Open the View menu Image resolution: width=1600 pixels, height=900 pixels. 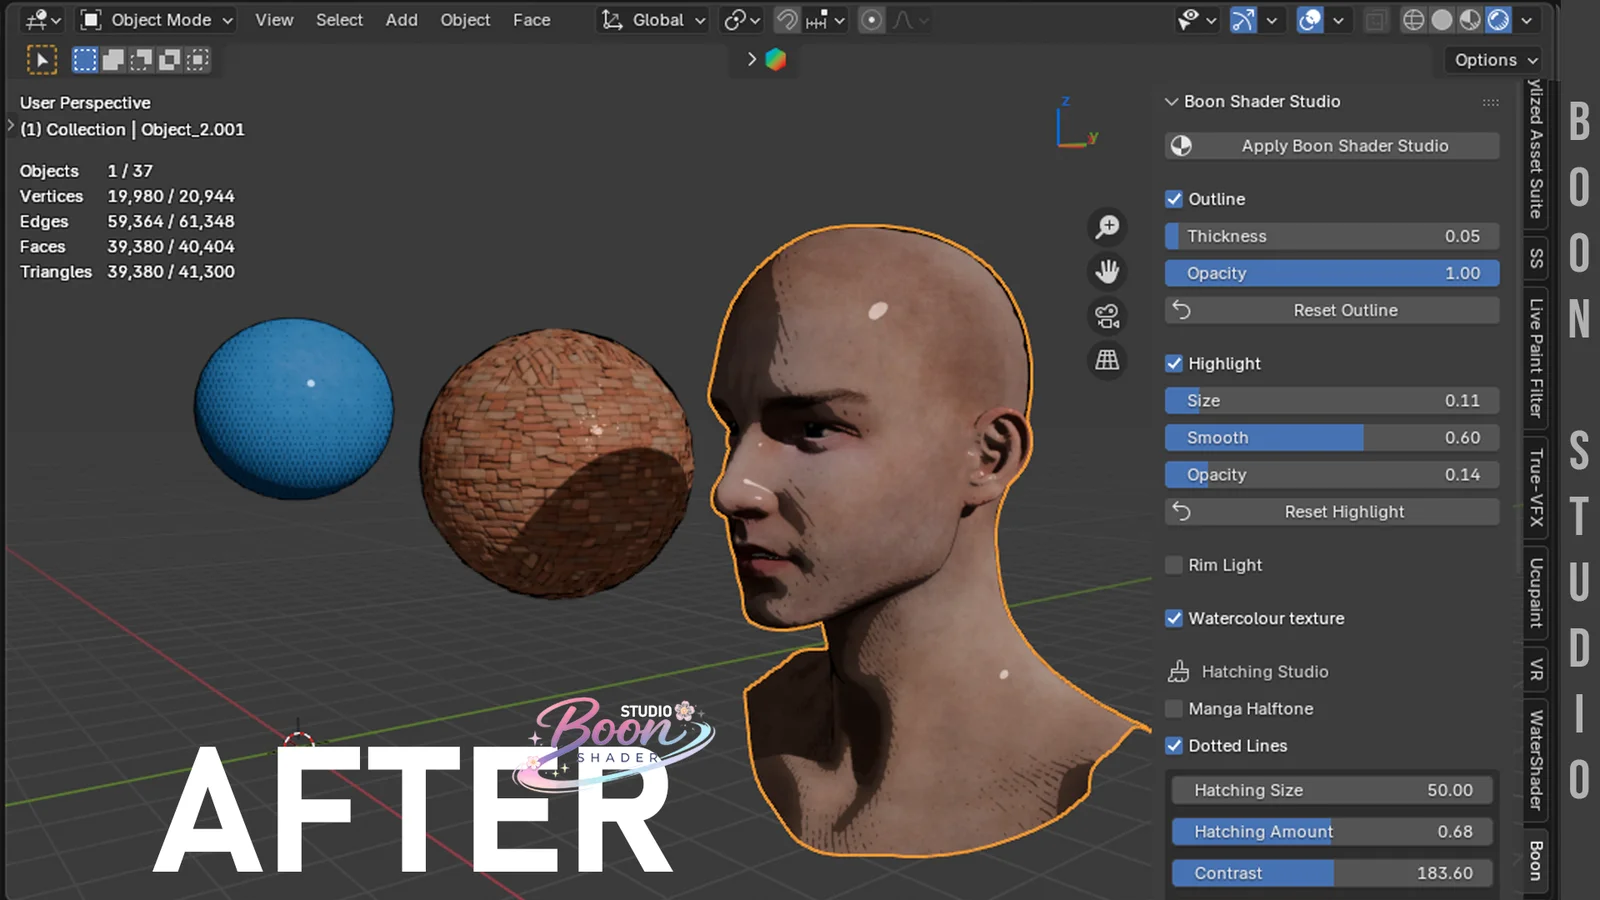pyautogui.click(x=273, y=20)
